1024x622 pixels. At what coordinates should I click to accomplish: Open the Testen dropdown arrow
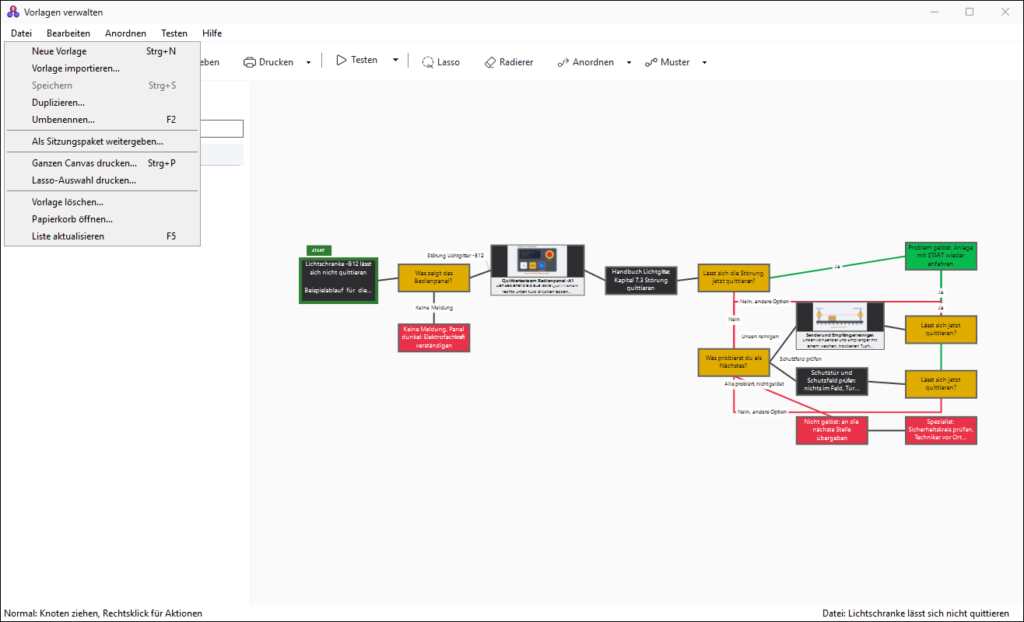(395, 60)
